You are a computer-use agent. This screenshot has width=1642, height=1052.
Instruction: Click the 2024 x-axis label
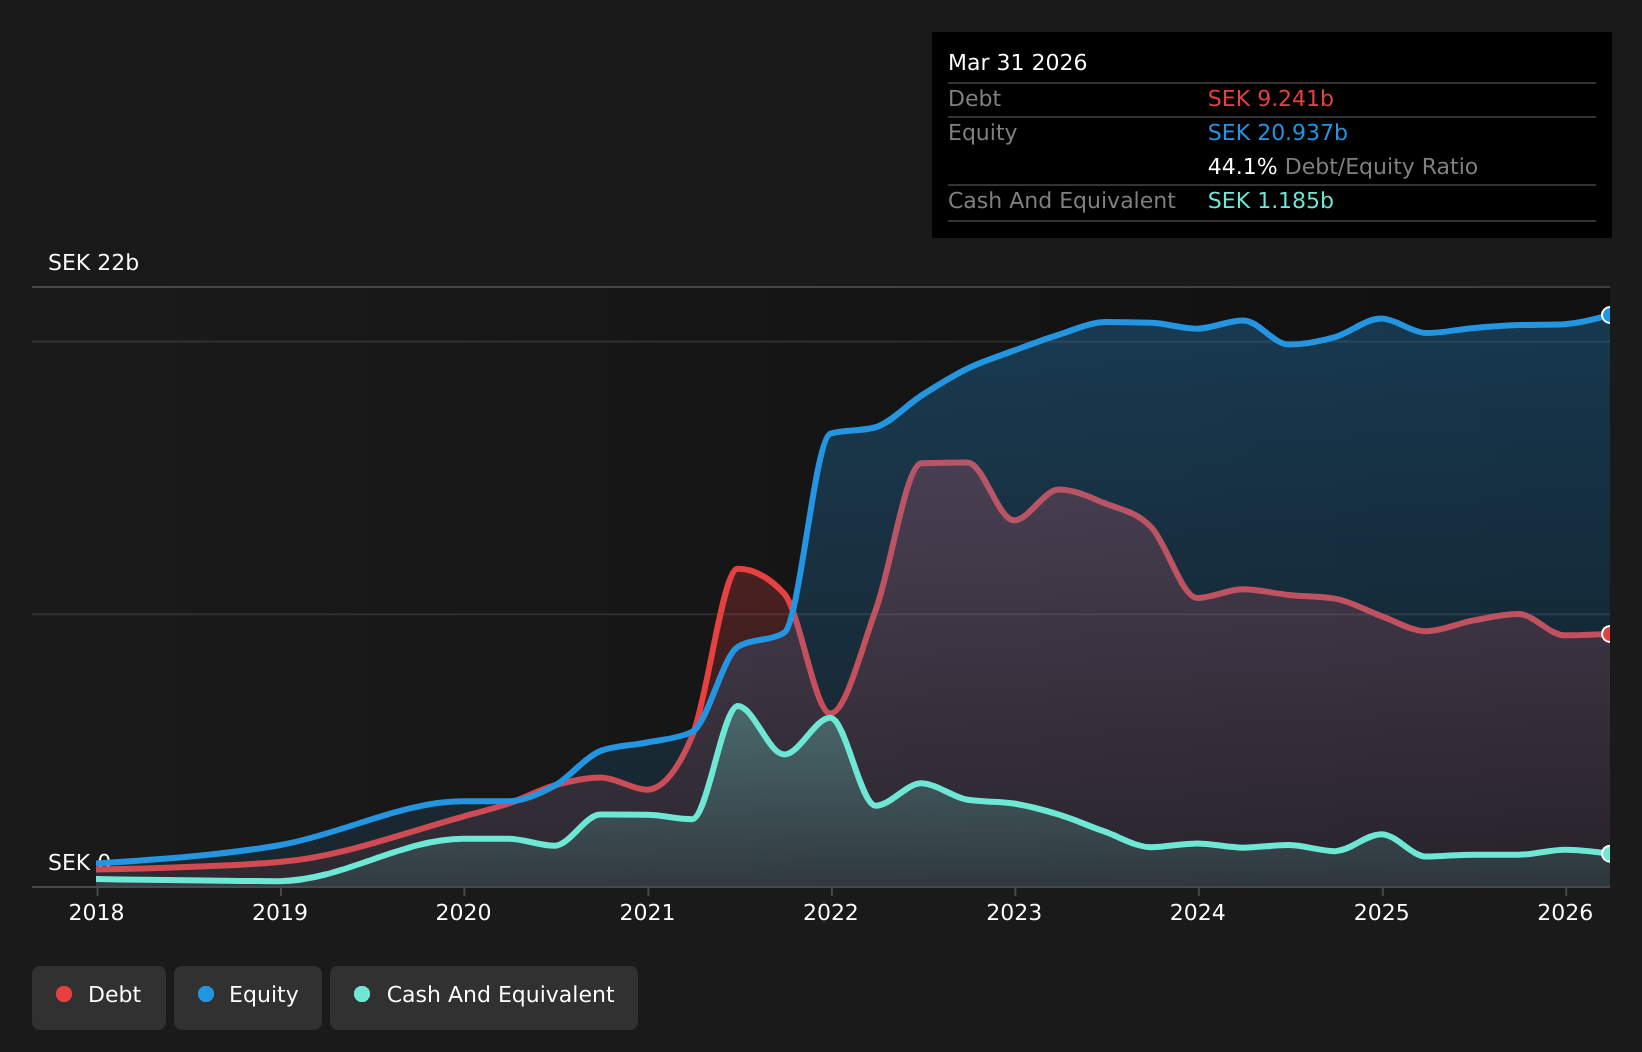point(1198,912)
